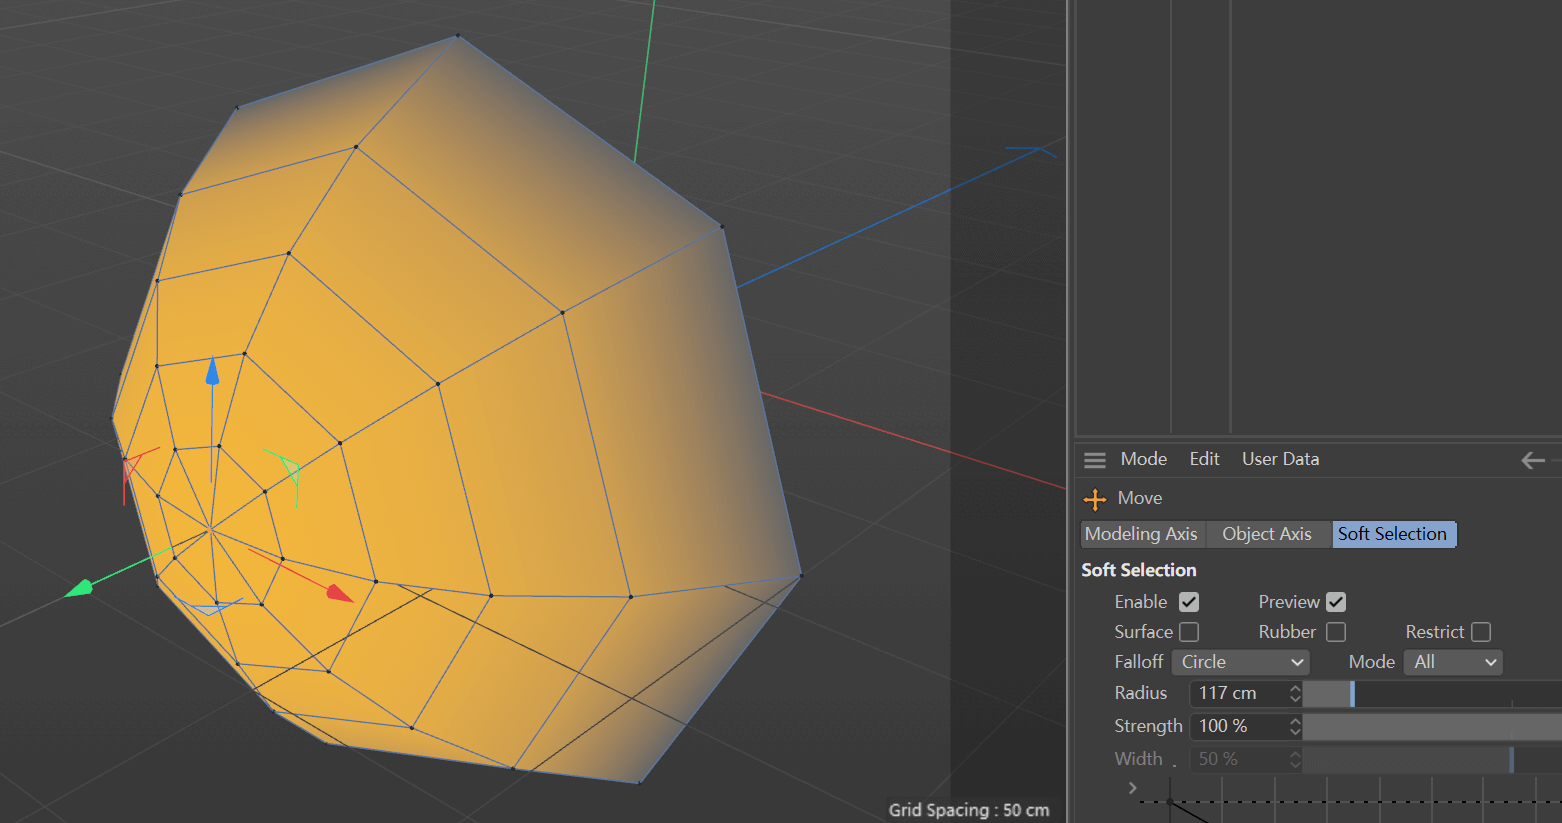The width and height of the screenshot is (1562, 823).
Task: Click on the Radius slider bar
Action: tap(1432, 693)
